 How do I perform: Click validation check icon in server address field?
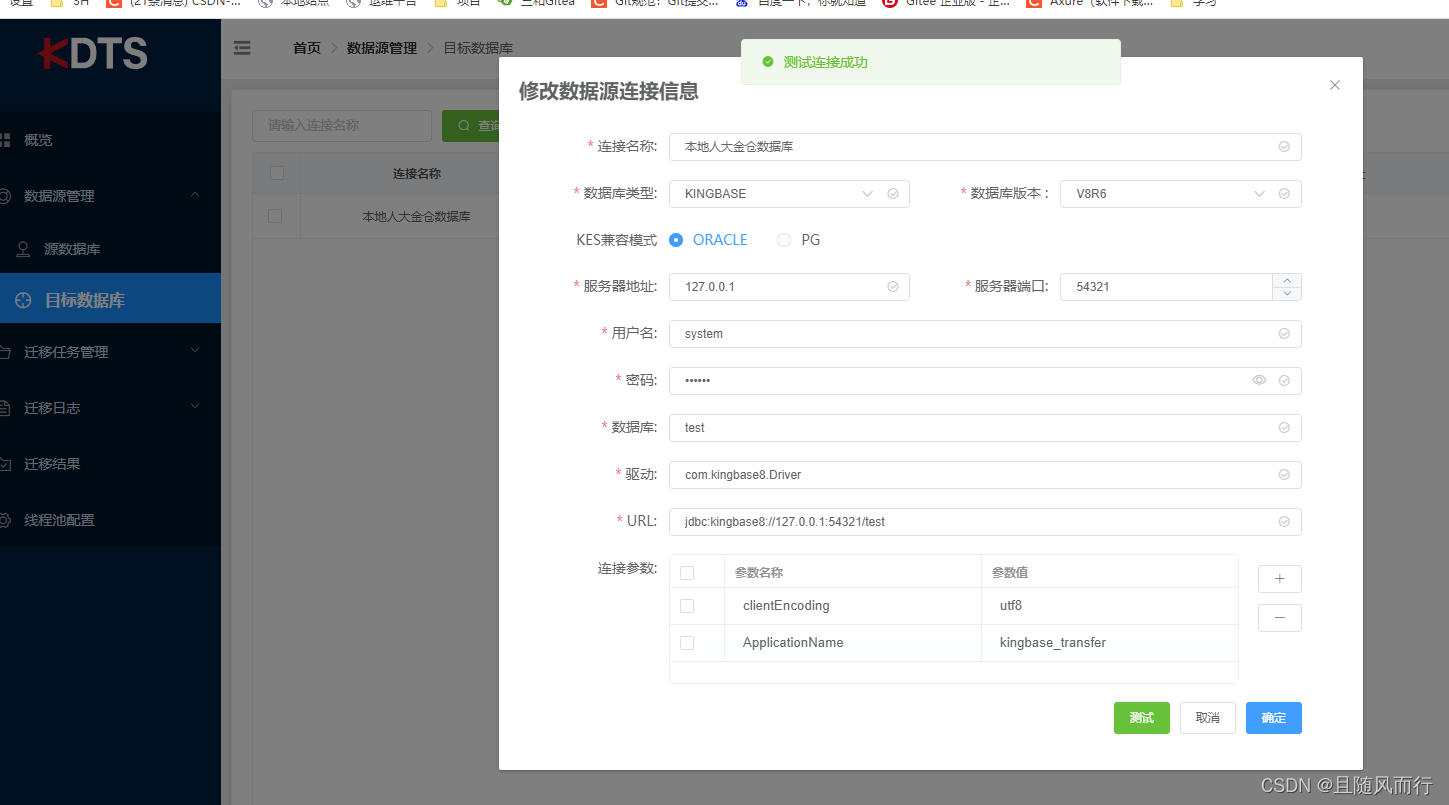tap(892, 286)
